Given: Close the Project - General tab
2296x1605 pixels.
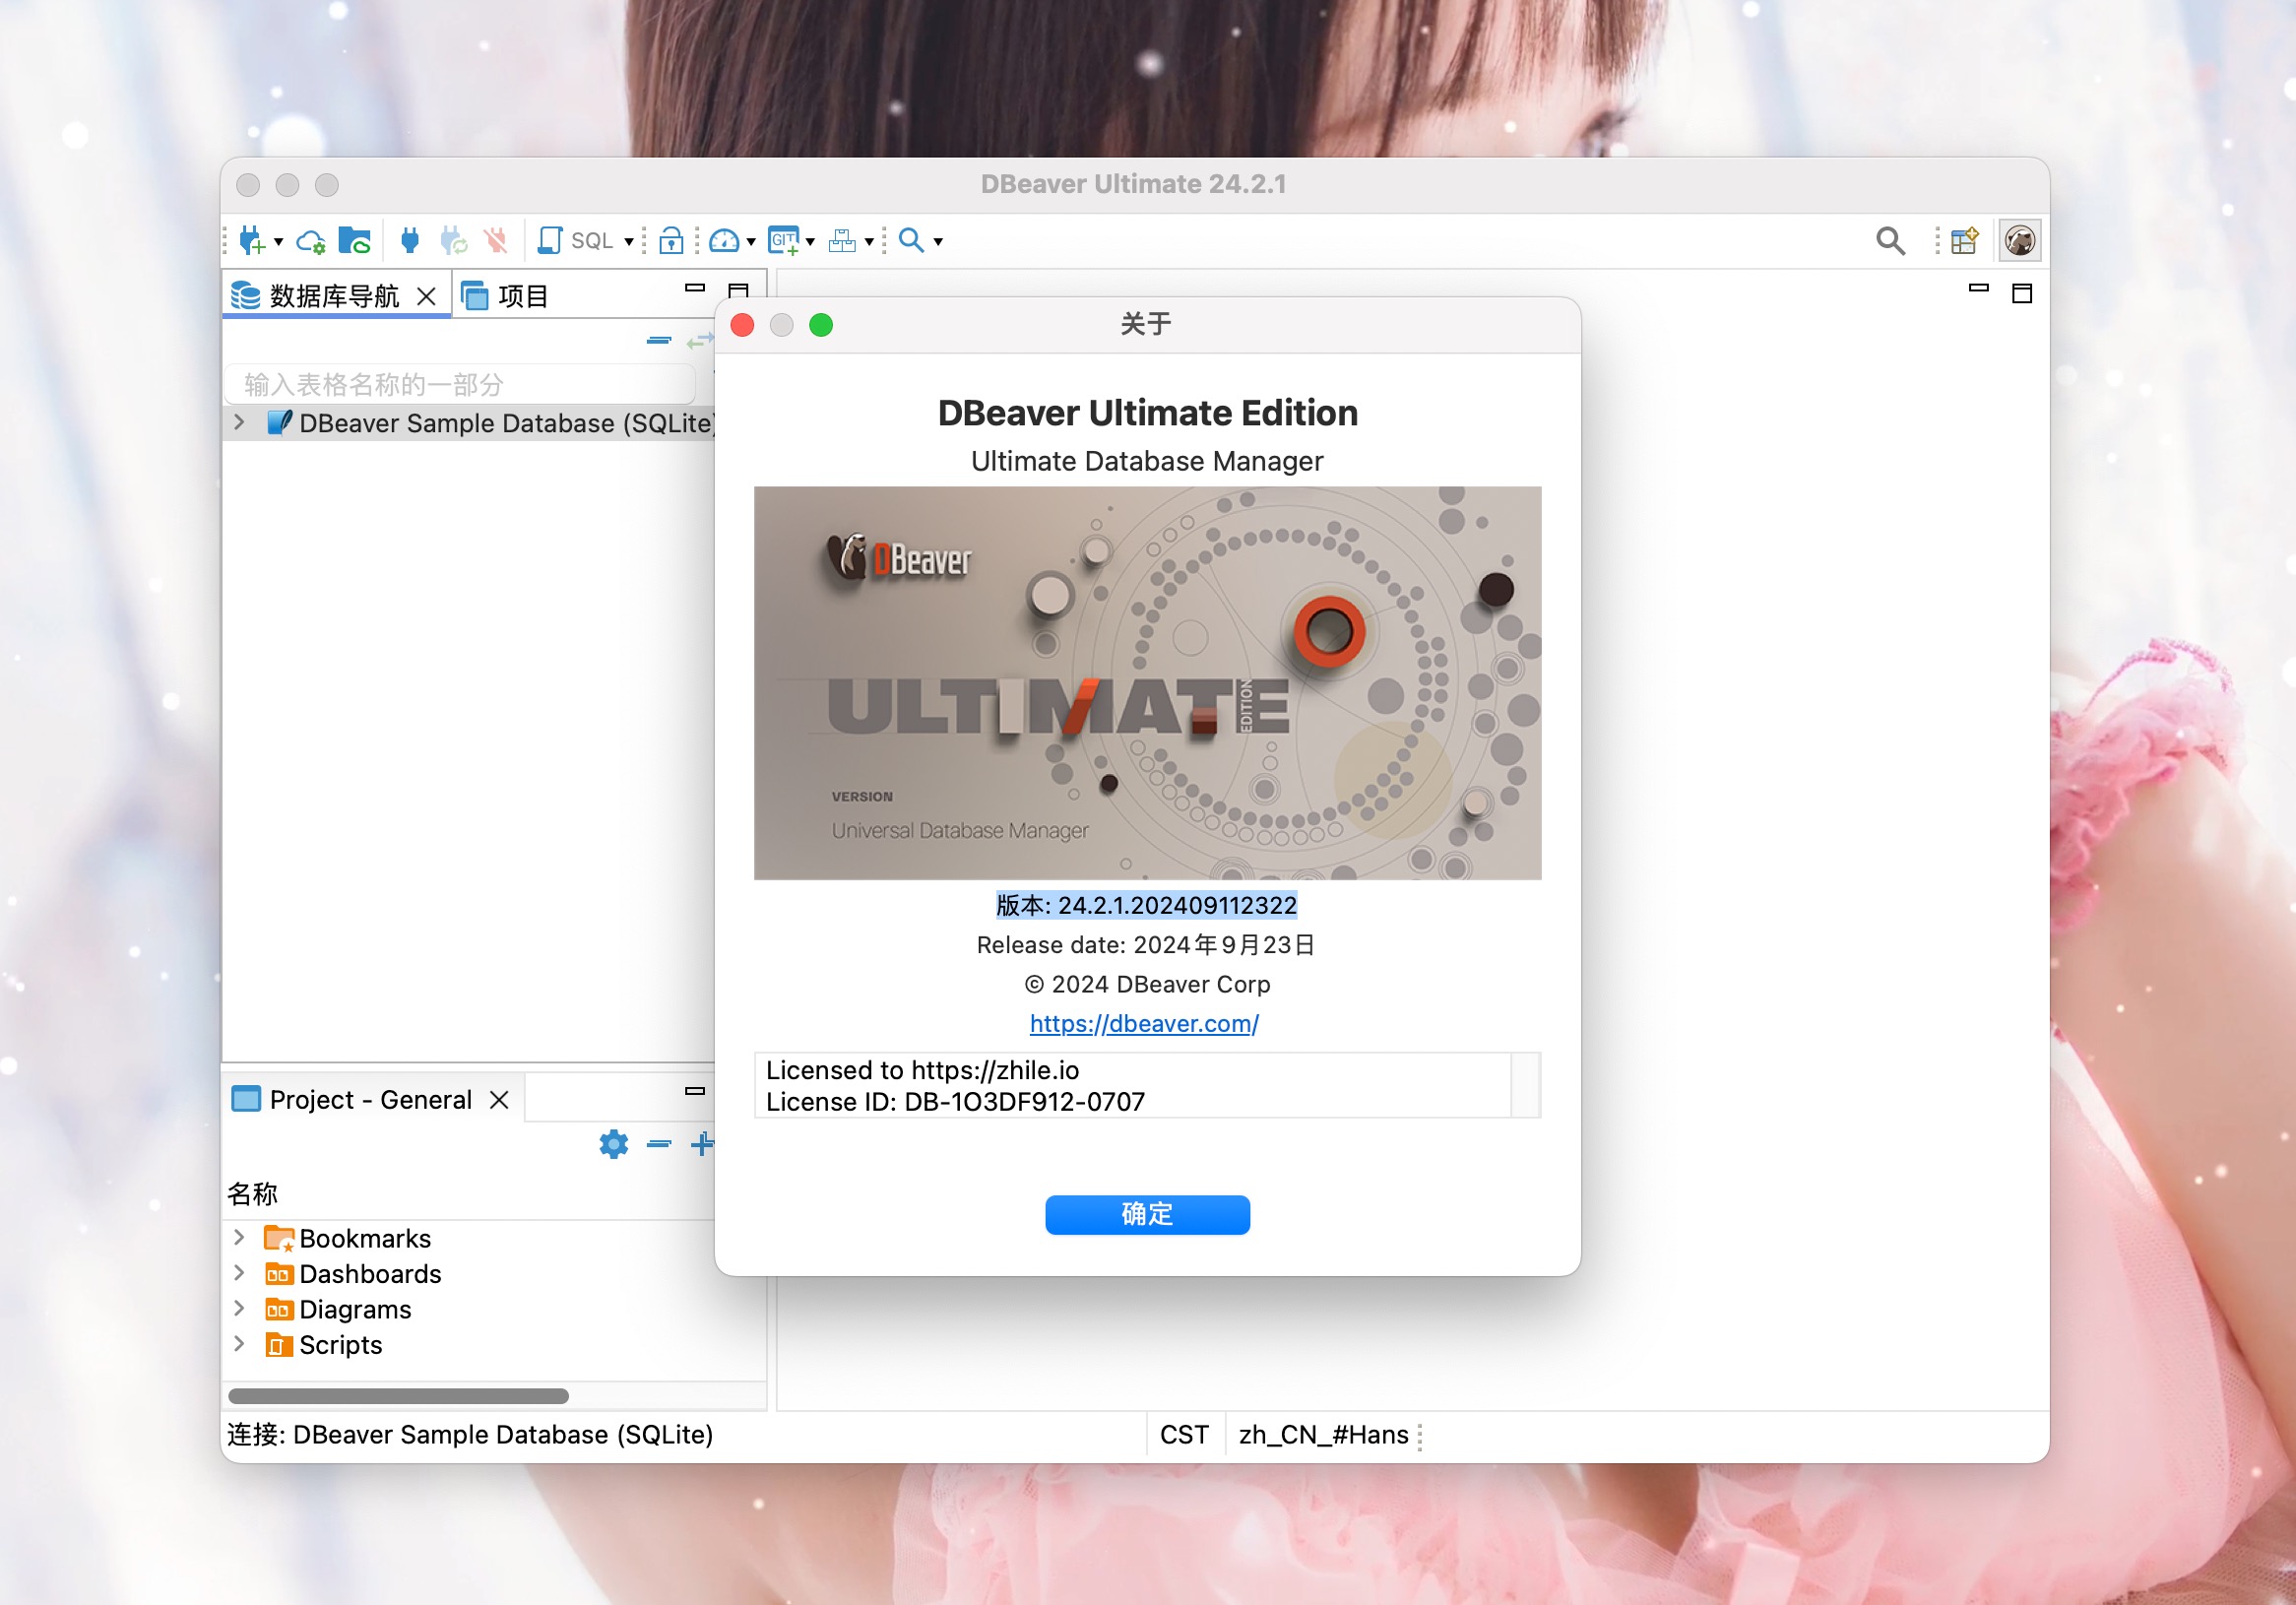Looking at the screenshot, I should pyautogui.click(x=499, y=1100).
